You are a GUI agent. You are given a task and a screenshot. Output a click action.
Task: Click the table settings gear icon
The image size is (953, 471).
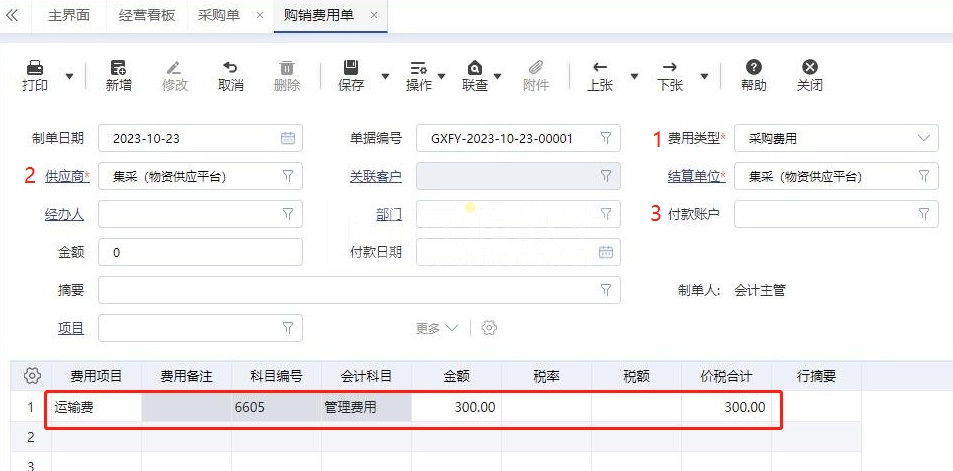(32, 376)
